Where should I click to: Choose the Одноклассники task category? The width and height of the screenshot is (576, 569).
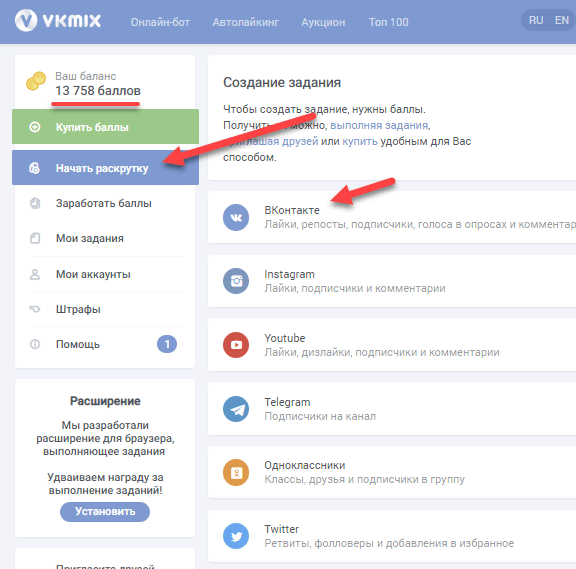[x=392, y=472]
